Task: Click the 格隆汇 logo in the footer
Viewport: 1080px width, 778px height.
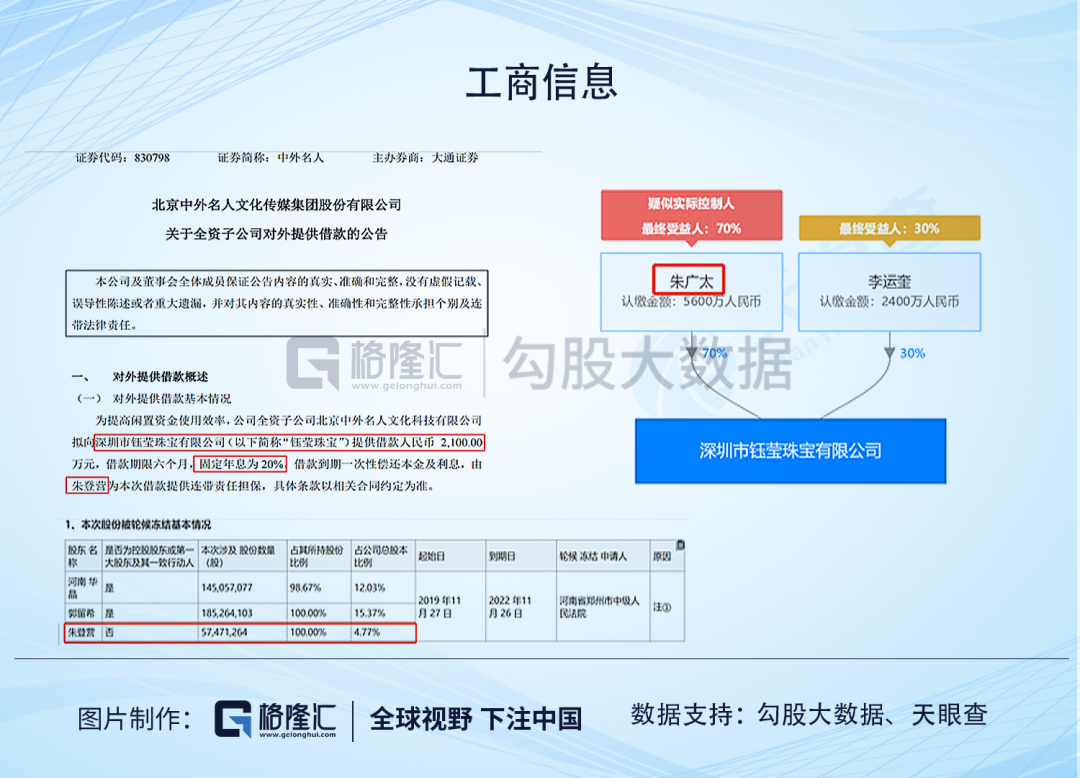Action: [276, 720]
